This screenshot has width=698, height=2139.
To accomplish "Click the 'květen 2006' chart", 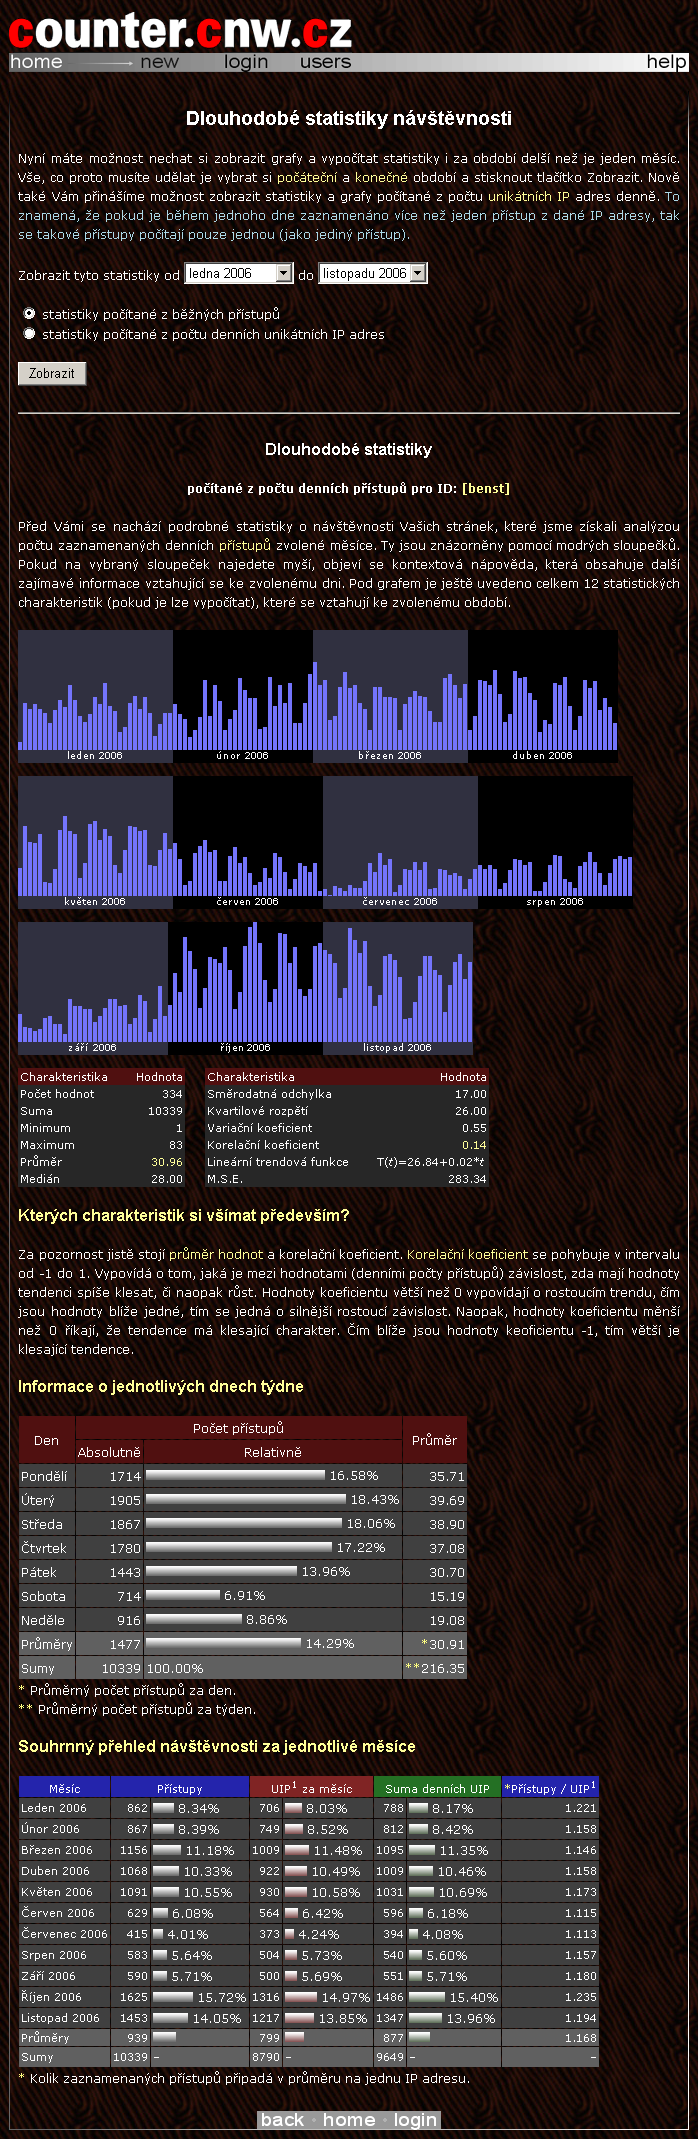I will [x=95, y=842].
